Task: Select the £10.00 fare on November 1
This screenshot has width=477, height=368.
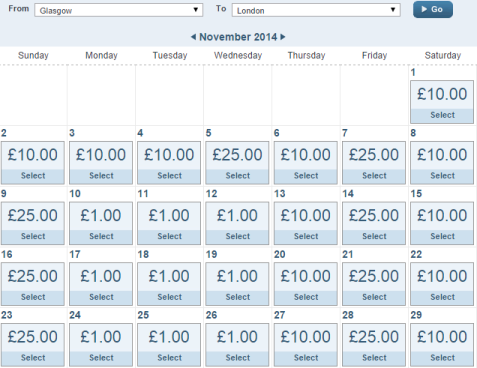Action: point(442,102)
